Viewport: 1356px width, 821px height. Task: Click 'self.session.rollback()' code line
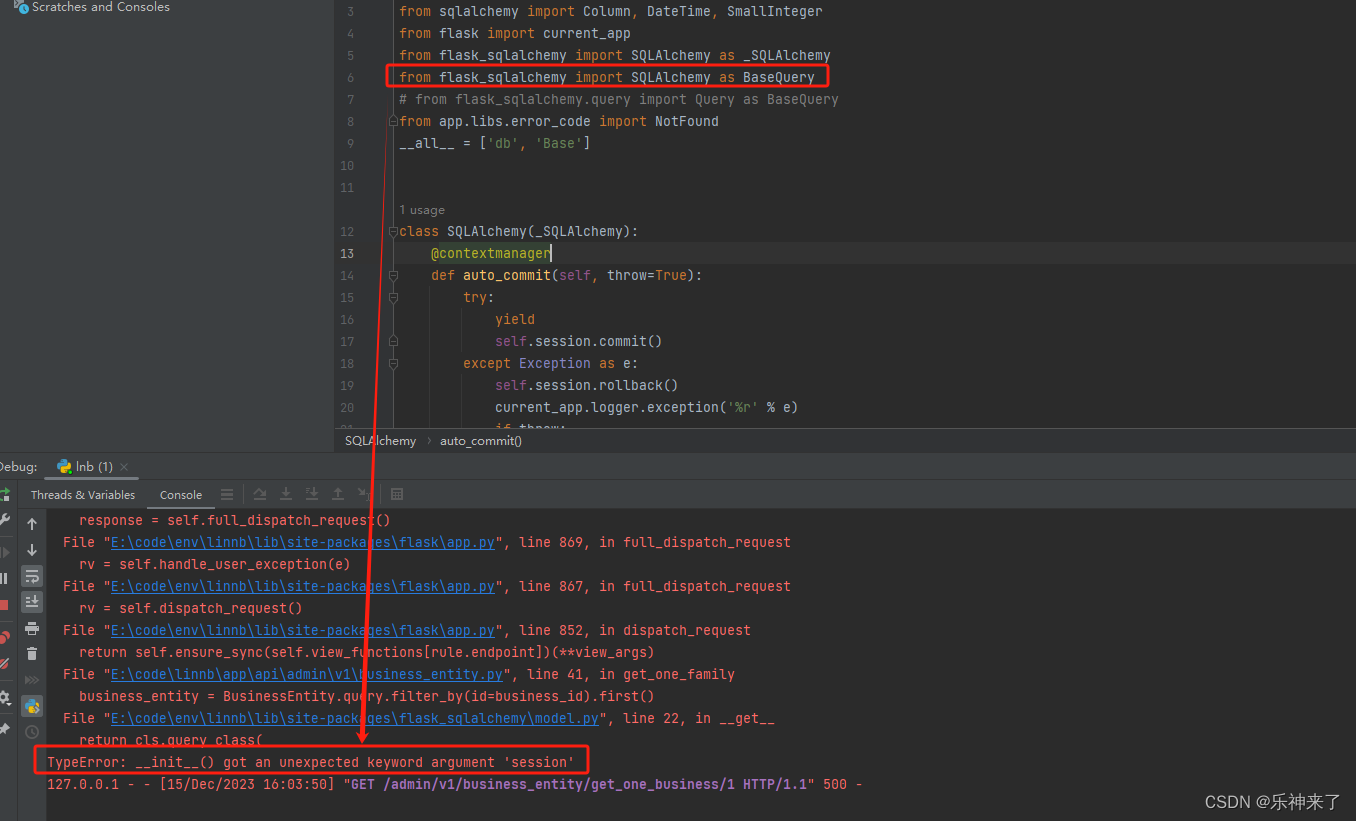tap(587, 385)
